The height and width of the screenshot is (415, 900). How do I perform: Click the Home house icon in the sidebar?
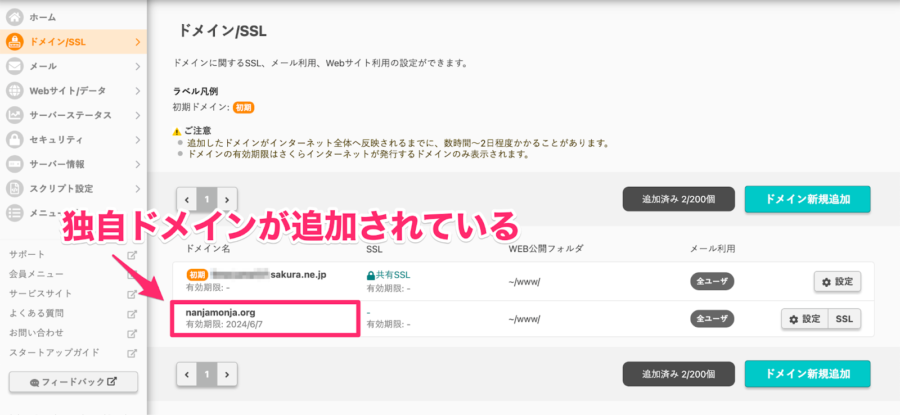click(14, 18)
